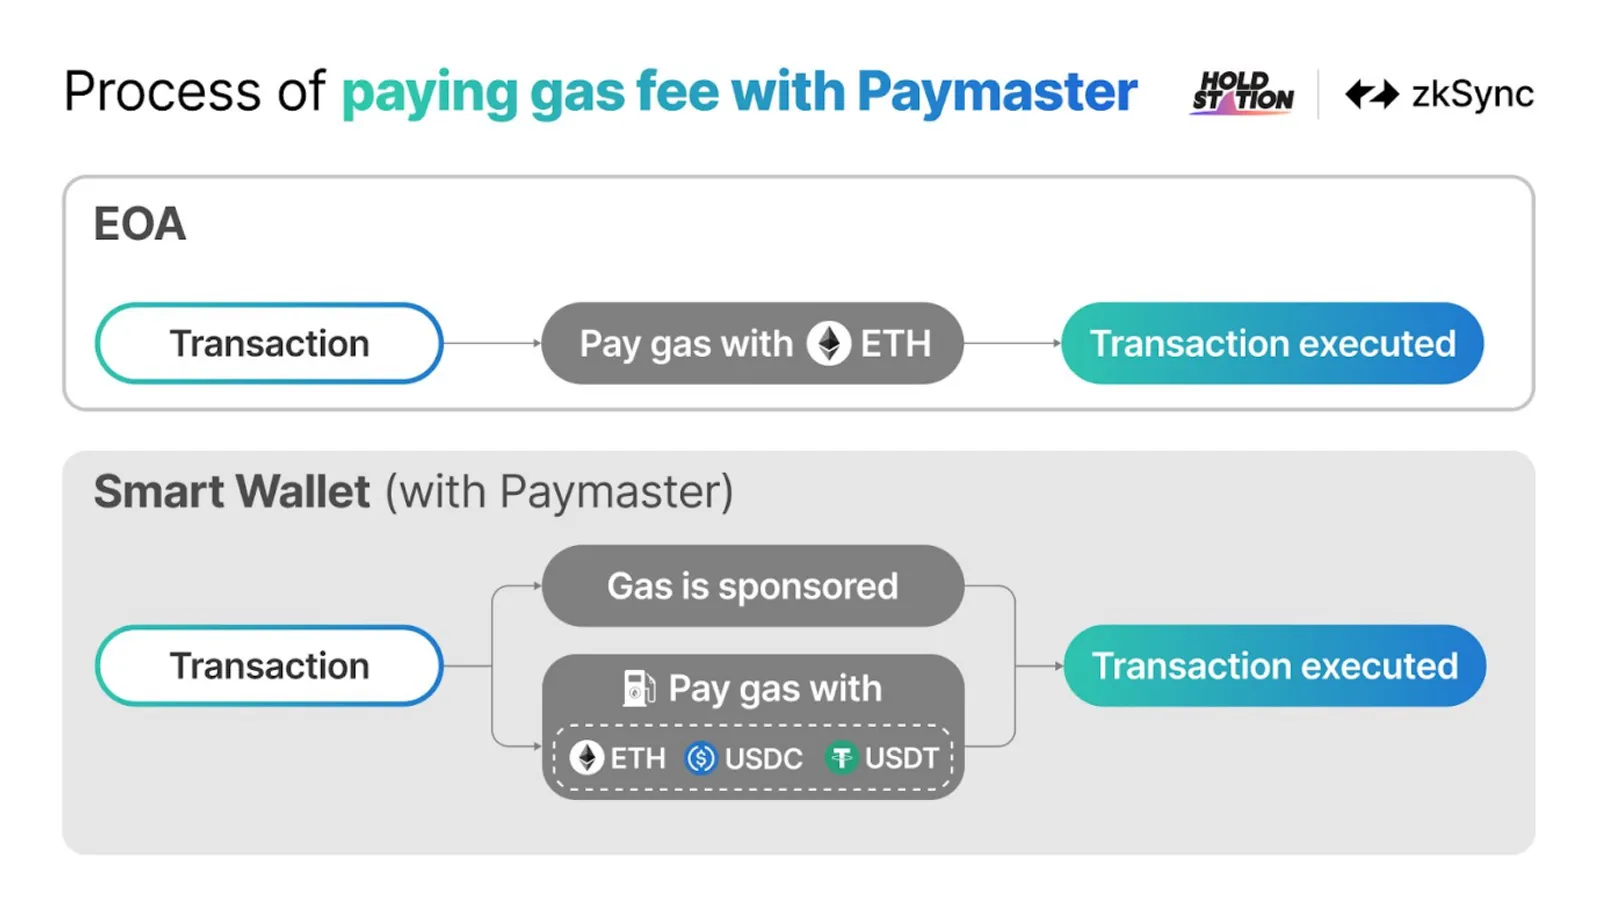Click the Gas is sponsored box
Screen dimensions: 1600x900
(753, 586)
